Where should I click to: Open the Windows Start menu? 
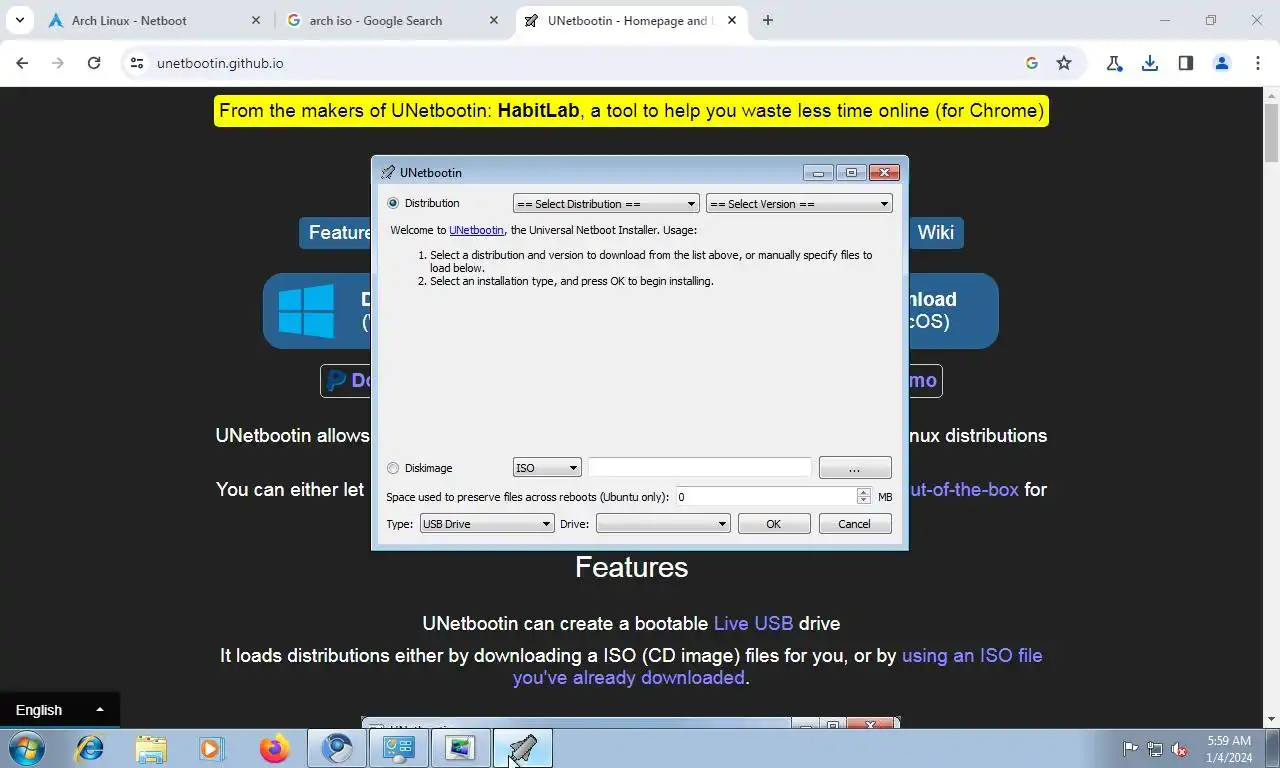pos(26,748)
